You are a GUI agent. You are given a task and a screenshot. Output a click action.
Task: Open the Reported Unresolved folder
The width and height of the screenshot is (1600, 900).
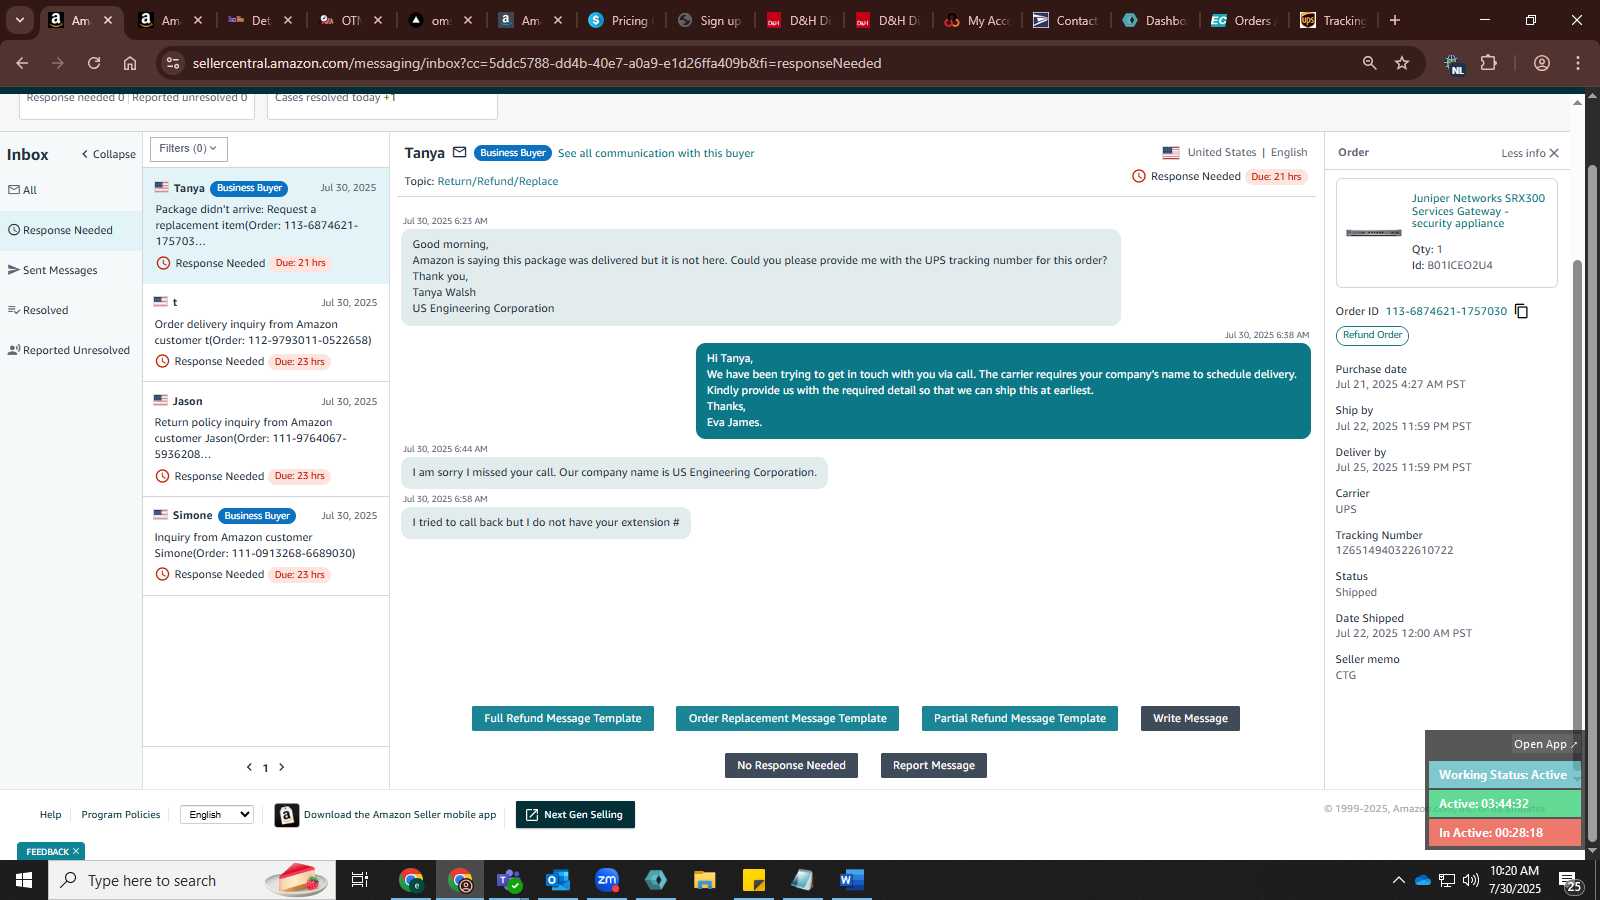[x=69, y=350]
